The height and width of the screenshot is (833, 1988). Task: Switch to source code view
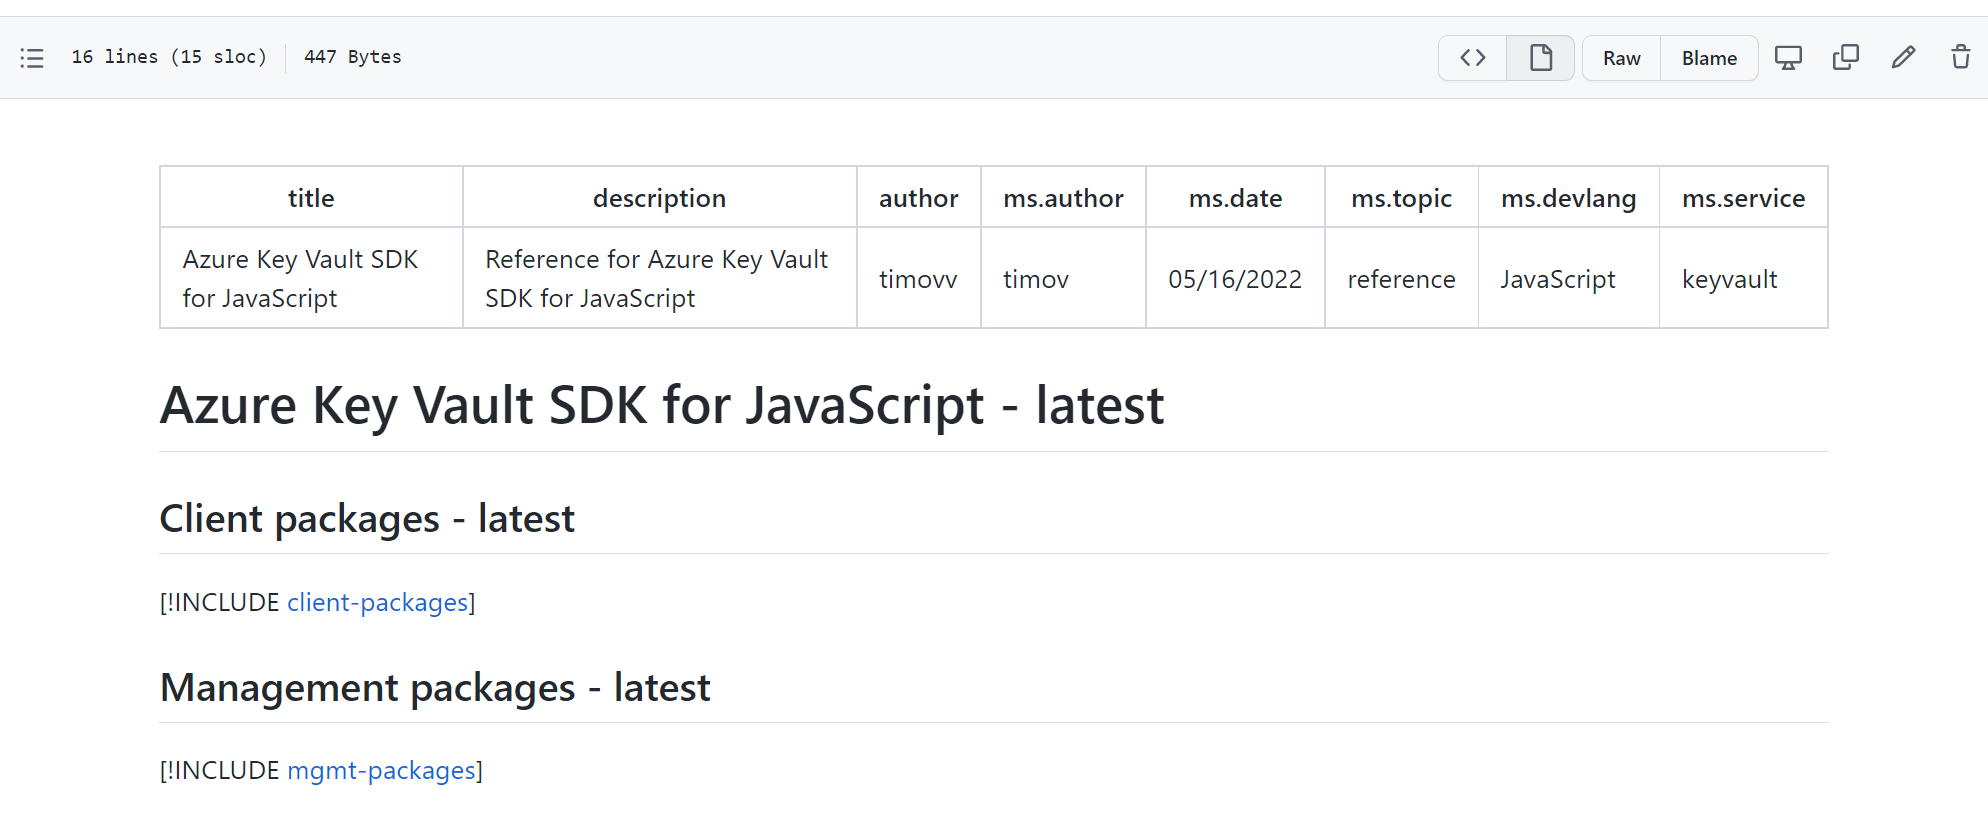tap(1473, 58)
